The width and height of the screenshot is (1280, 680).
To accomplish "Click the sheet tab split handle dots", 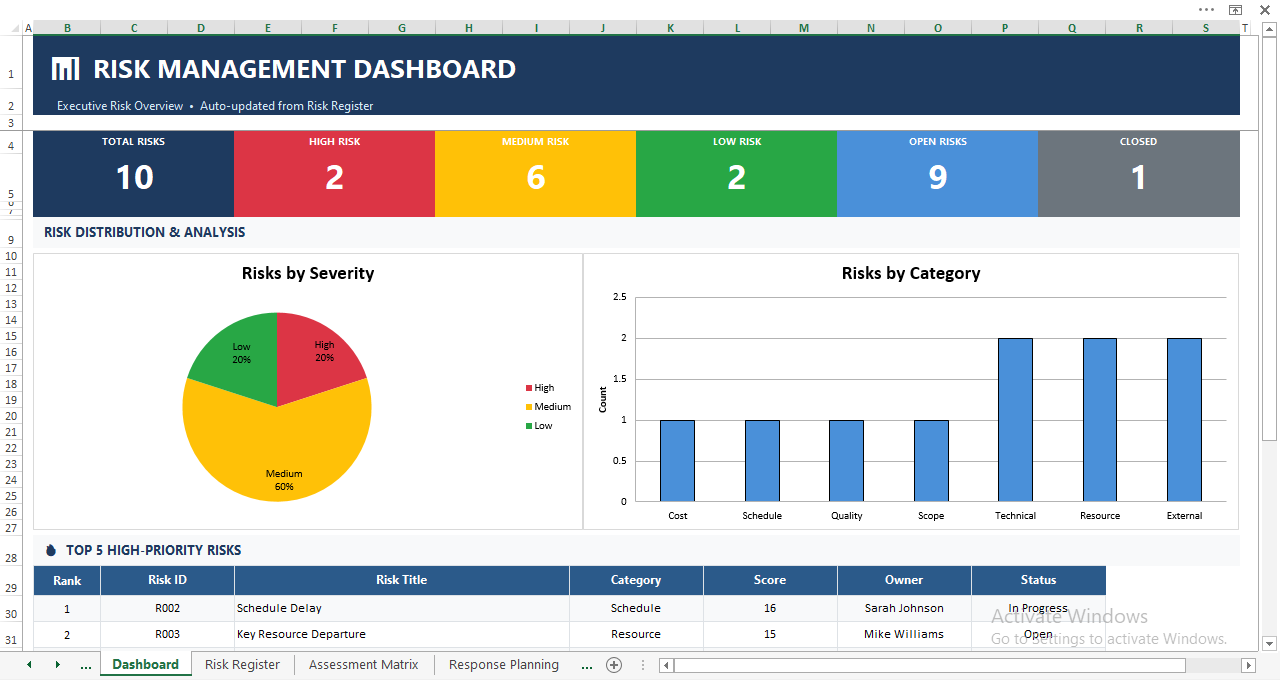I will tap(641, 665).
